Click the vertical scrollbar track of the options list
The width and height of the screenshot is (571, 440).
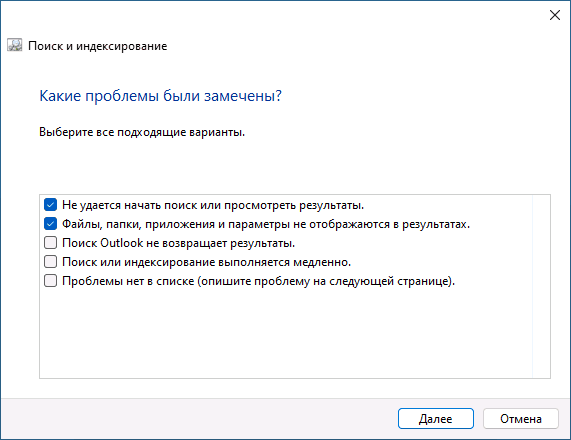[541, 286]
